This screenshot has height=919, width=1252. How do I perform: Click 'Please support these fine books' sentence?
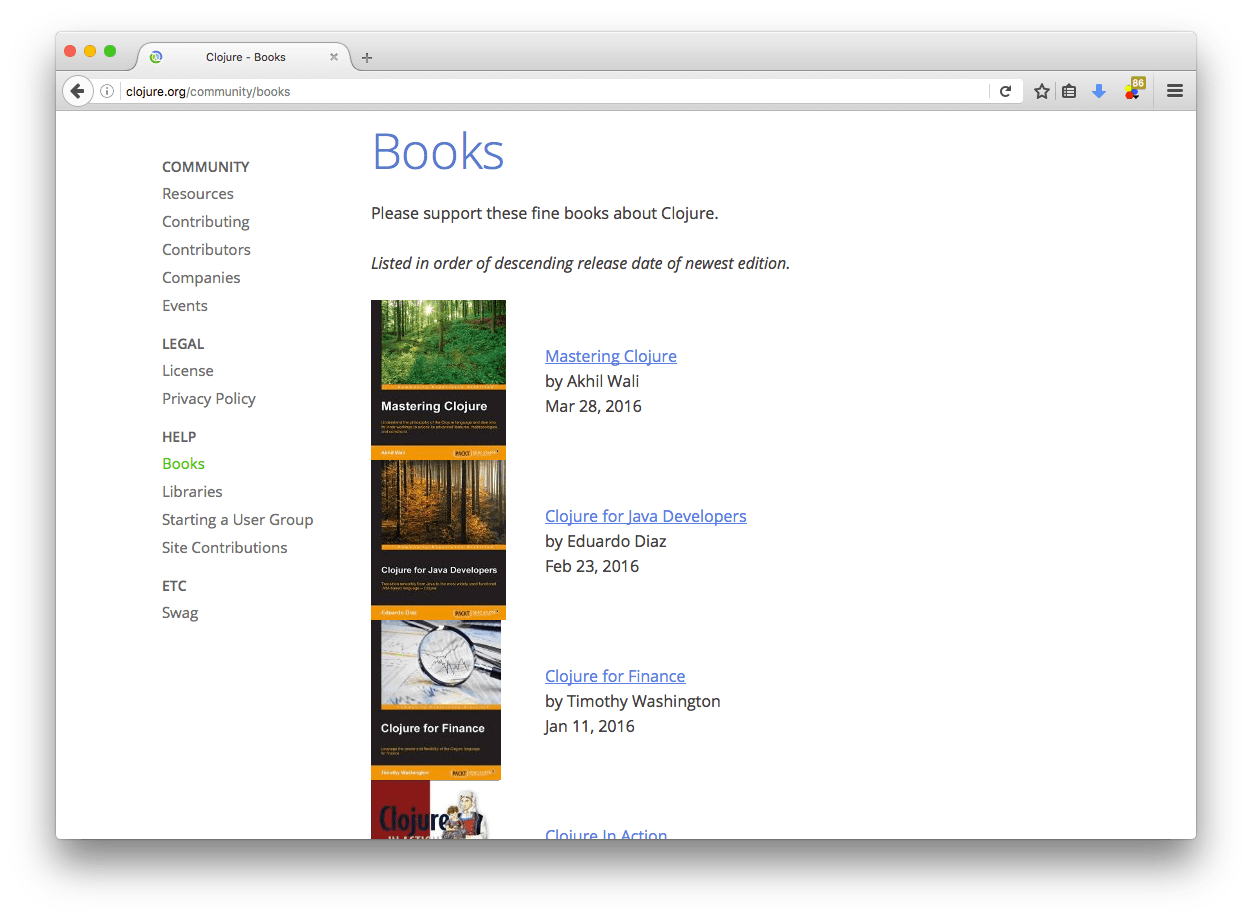click(545, 213)
